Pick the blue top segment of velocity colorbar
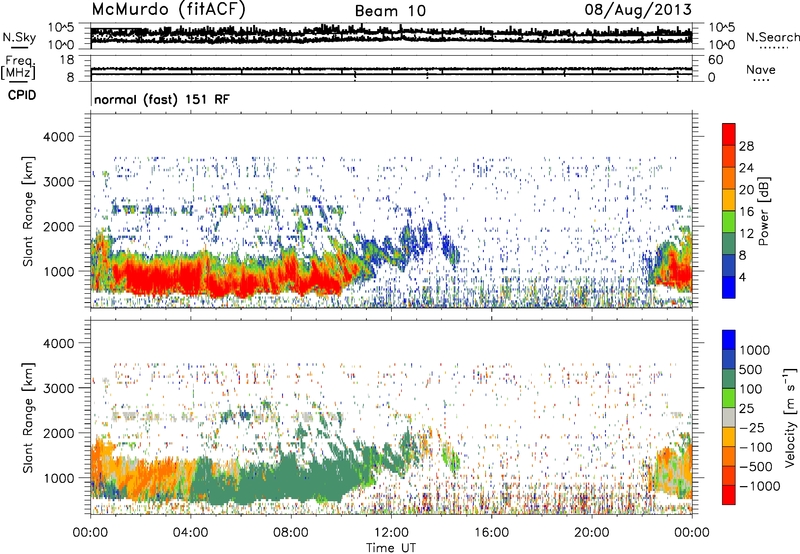The image size is (800, 554). pyautogui.click(x=729, y=340)
